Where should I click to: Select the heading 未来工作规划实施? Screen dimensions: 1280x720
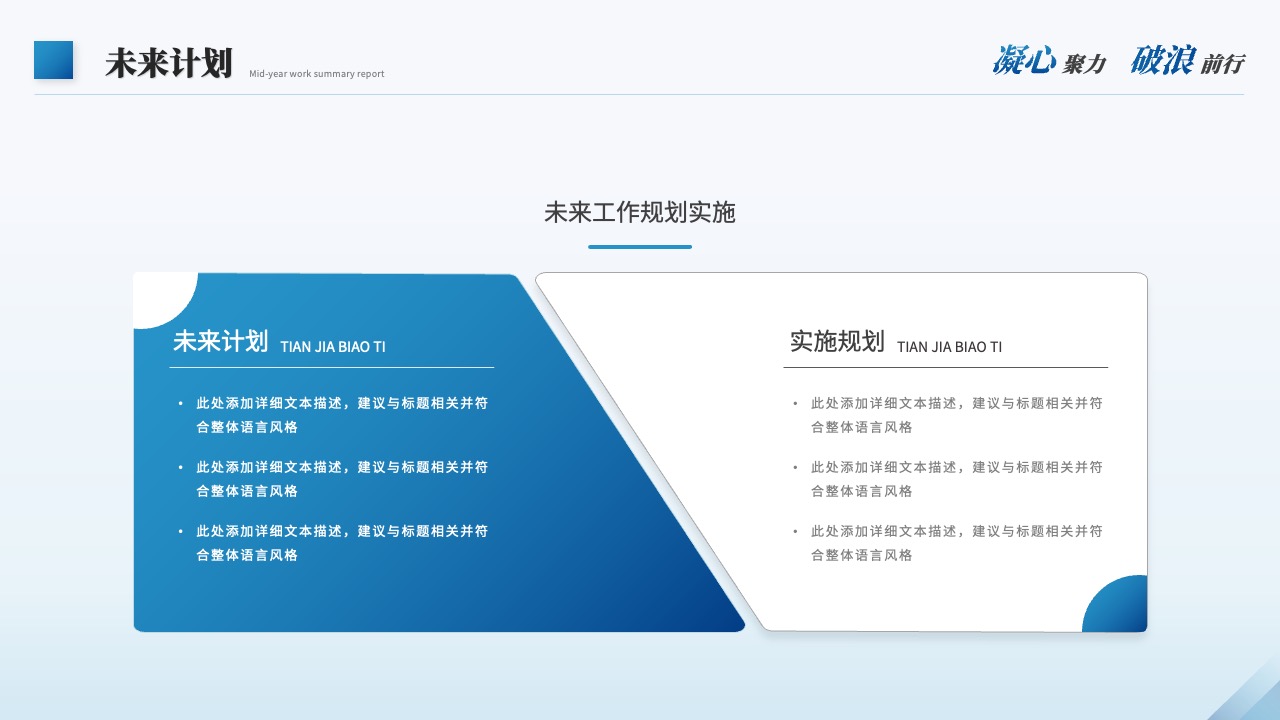pos(640,212)
